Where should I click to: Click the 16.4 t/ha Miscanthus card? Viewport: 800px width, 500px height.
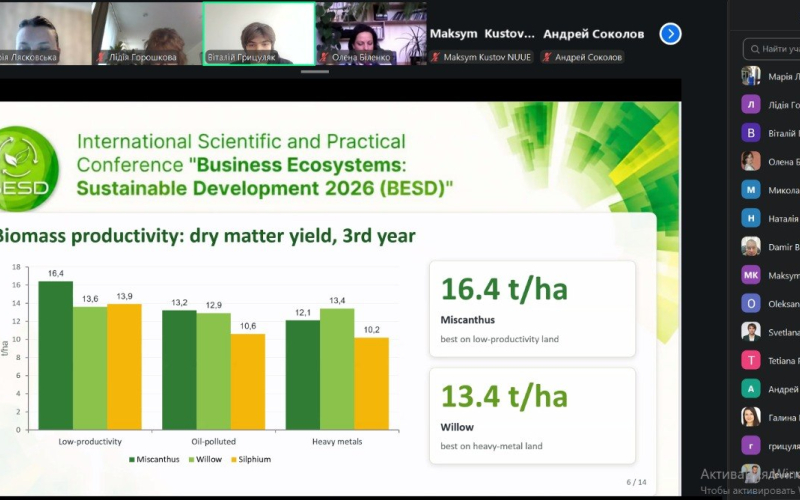coord(532,309)
